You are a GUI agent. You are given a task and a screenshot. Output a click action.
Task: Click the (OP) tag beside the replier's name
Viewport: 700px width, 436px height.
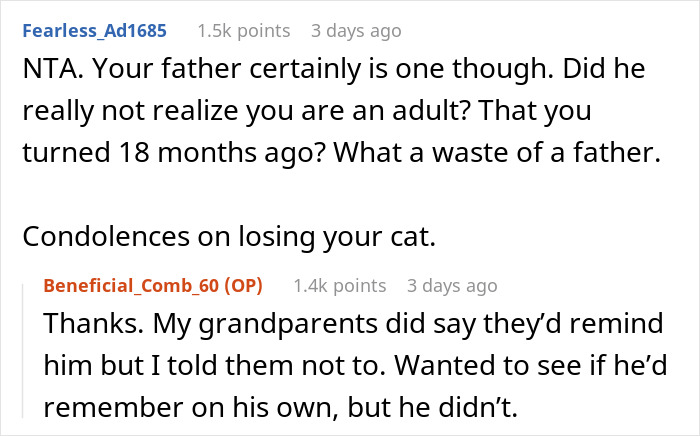coord(241,286)
